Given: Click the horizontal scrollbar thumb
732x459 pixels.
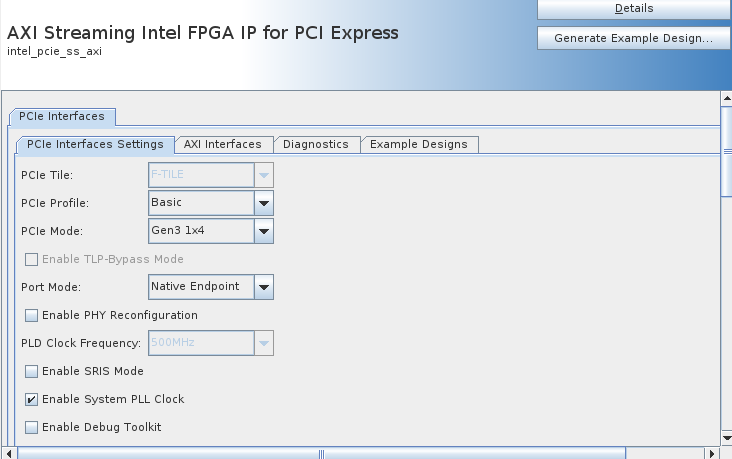Looking at the screenshot, I should point(322,453).
